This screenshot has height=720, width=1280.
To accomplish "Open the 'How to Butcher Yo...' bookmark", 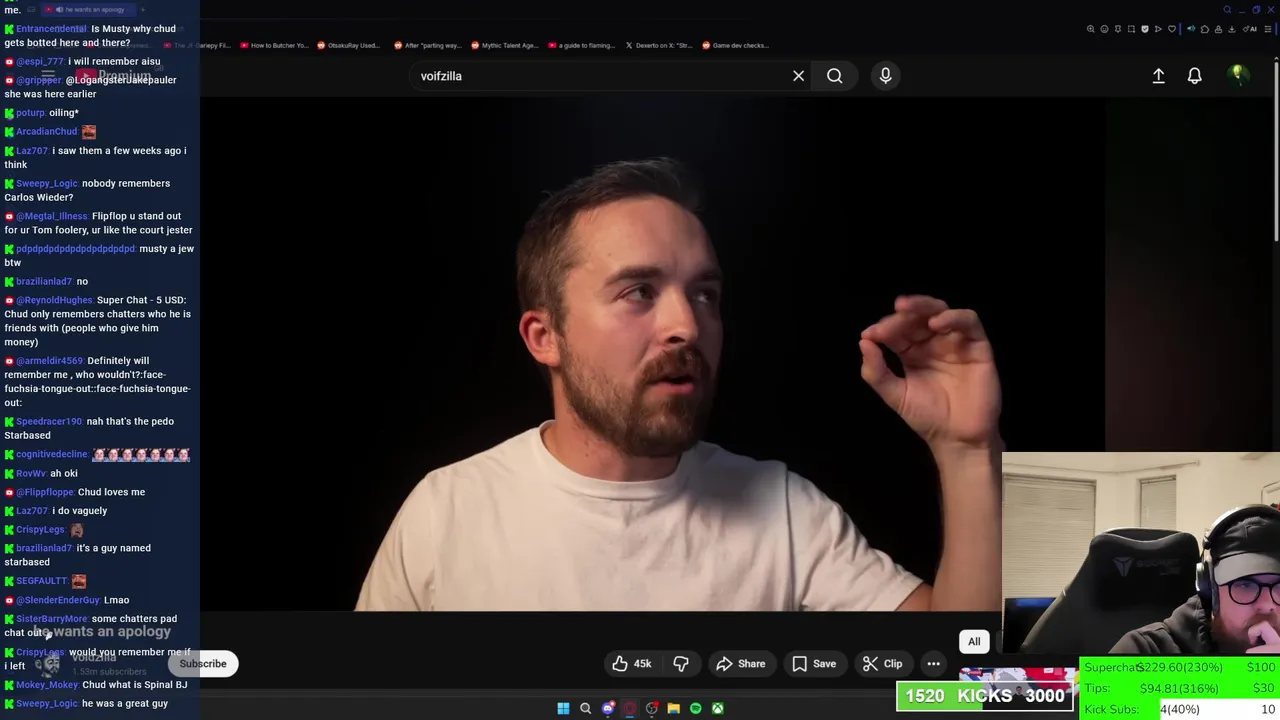I will coord(273,45).
